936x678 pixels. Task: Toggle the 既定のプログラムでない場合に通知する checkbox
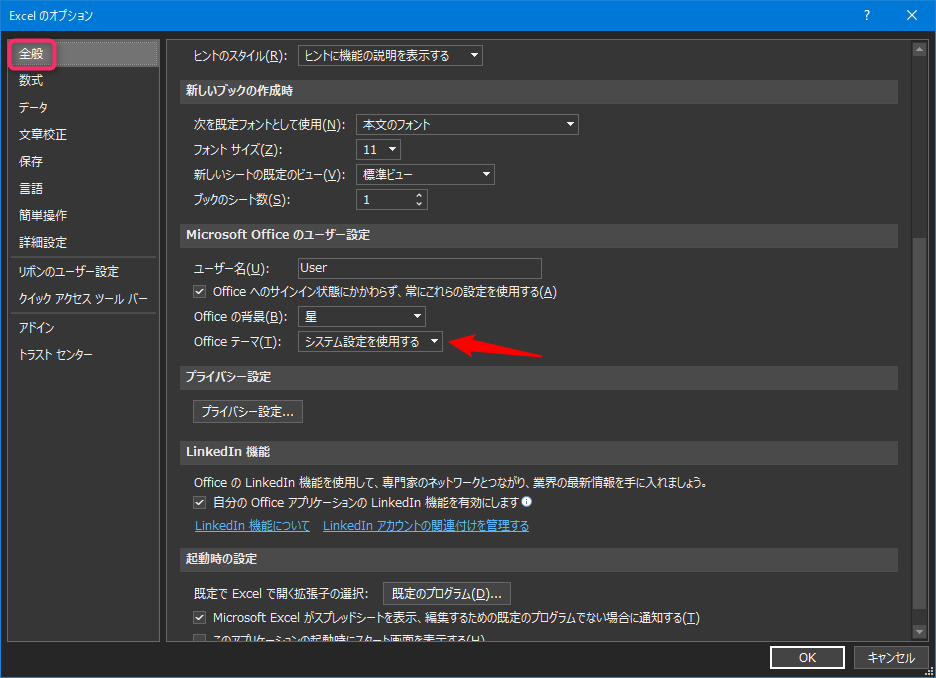199,618
